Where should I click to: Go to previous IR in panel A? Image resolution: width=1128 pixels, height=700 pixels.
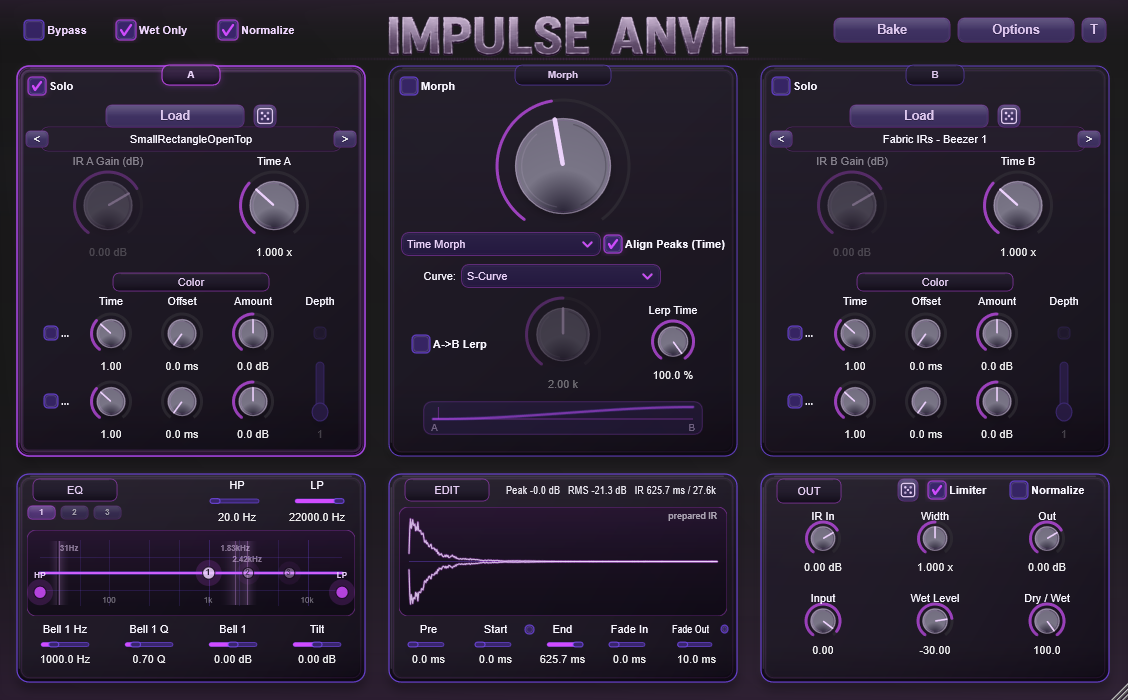37,139
